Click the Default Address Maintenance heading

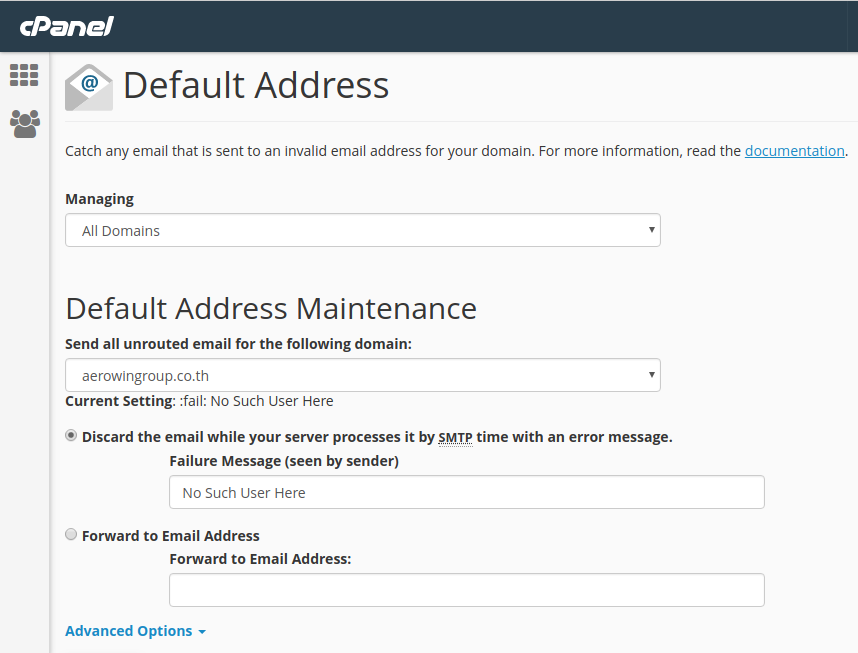pyautogui.click(x=270, y=307)
